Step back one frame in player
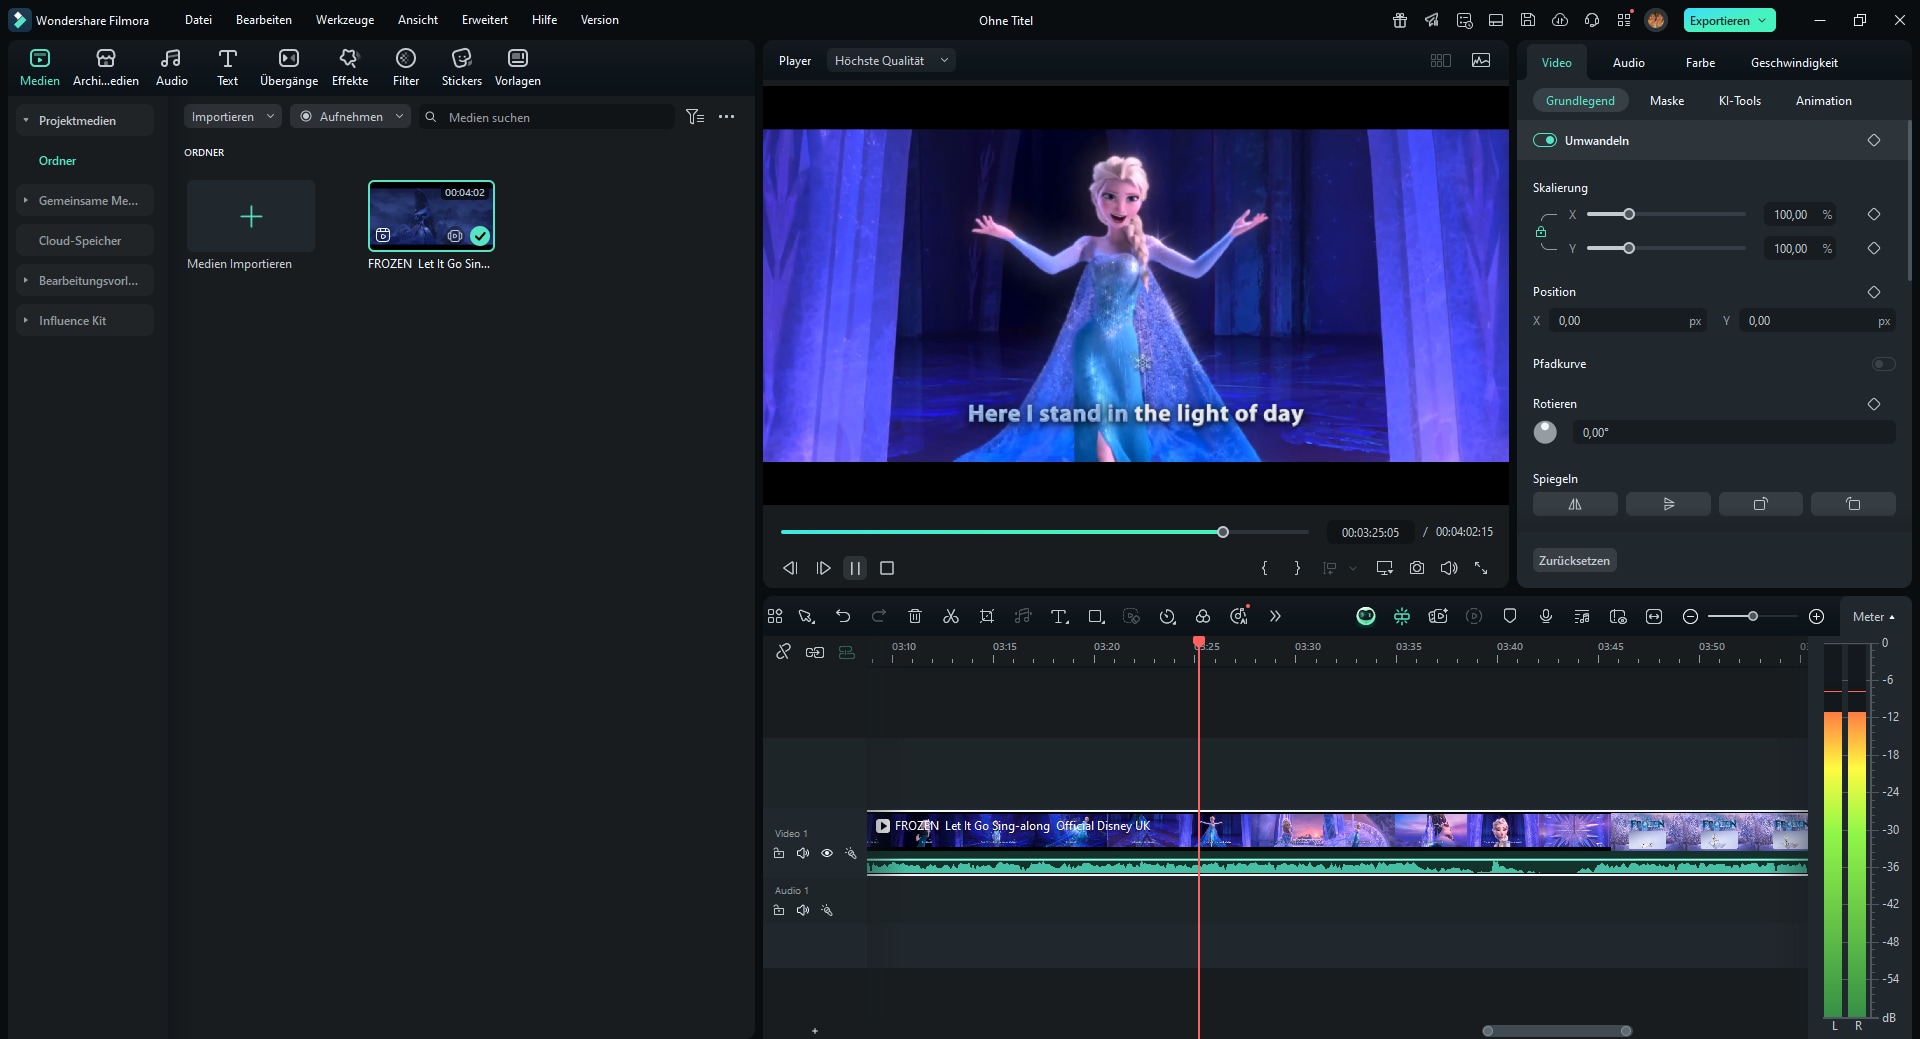 [x=790, y=568]
